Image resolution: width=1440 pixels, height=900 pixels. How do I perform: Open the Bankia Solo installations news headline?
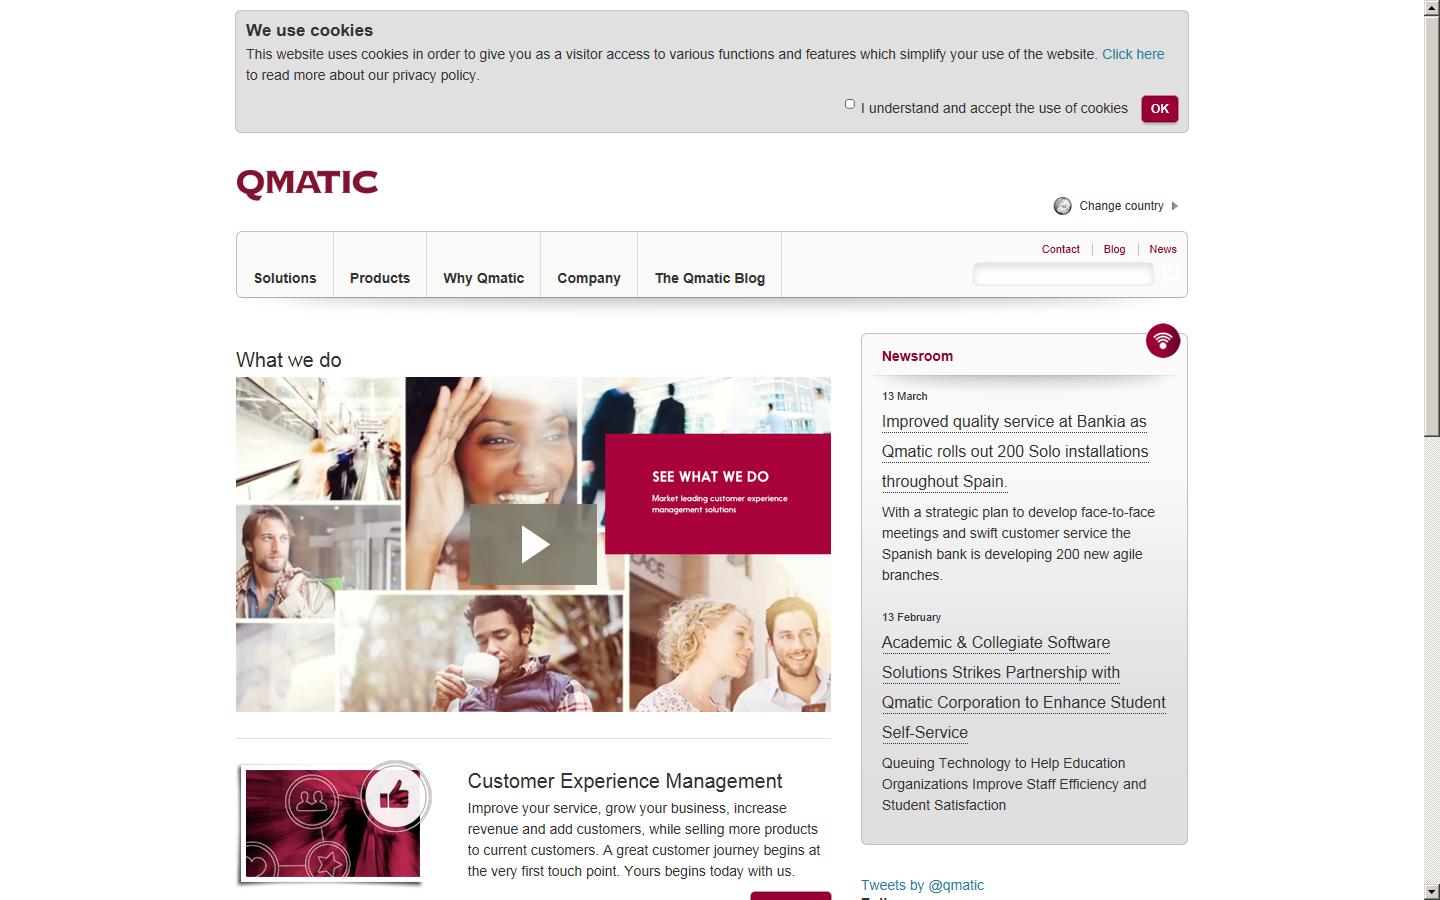click(x=1014, y=451)
